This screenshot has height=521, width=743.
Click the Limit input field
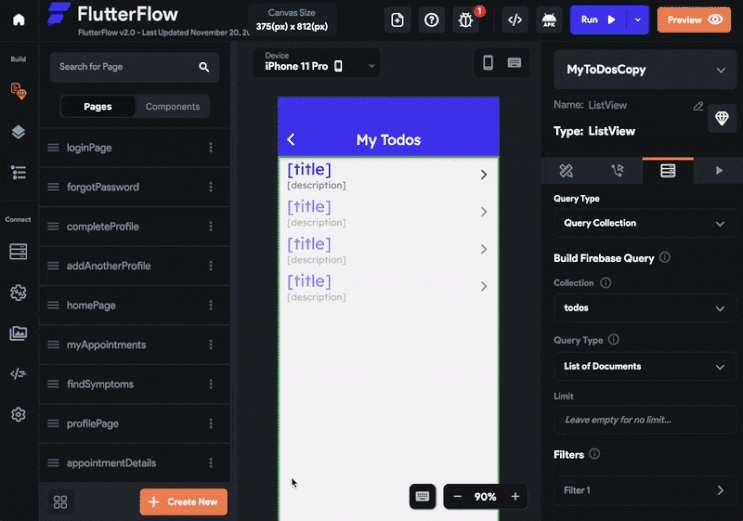click(x=645, y=420)
